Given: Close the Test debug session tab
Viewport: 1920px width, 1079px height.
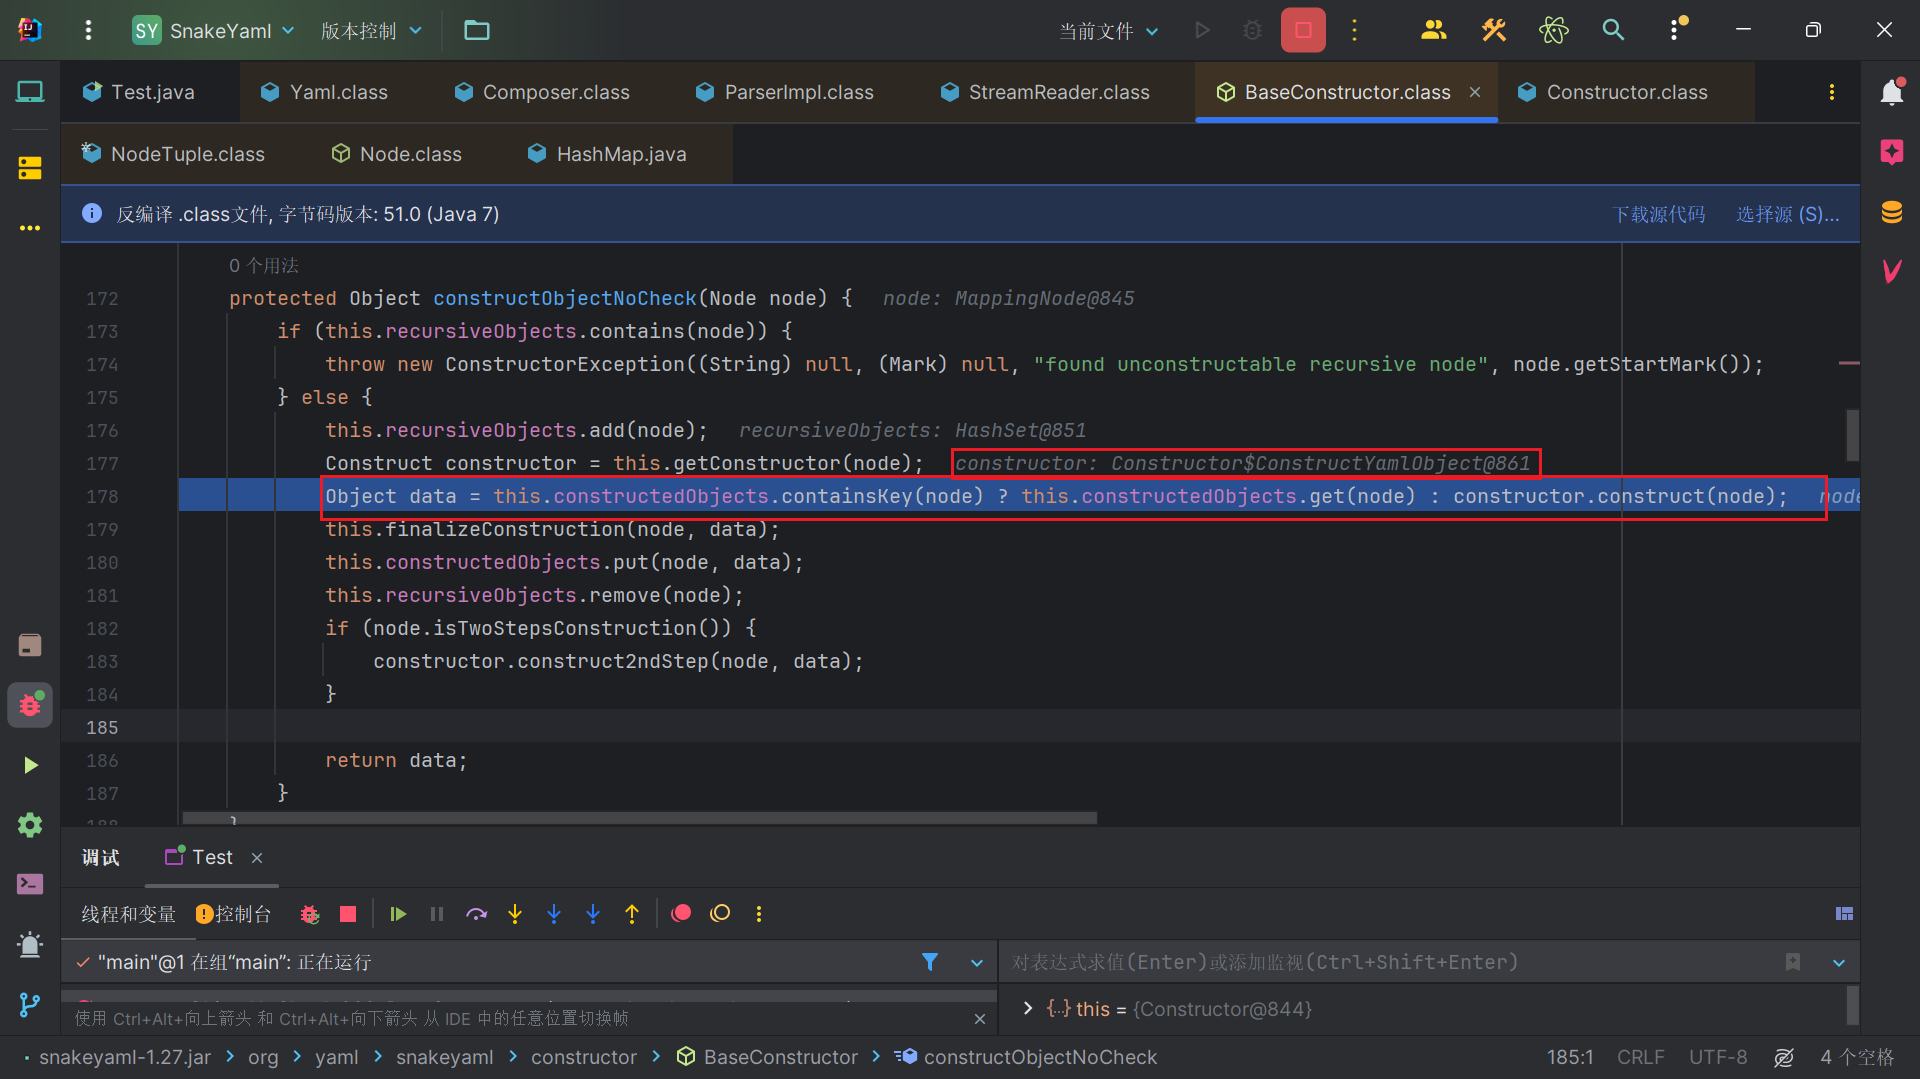Looking at the screenshot, I should 257,858.
